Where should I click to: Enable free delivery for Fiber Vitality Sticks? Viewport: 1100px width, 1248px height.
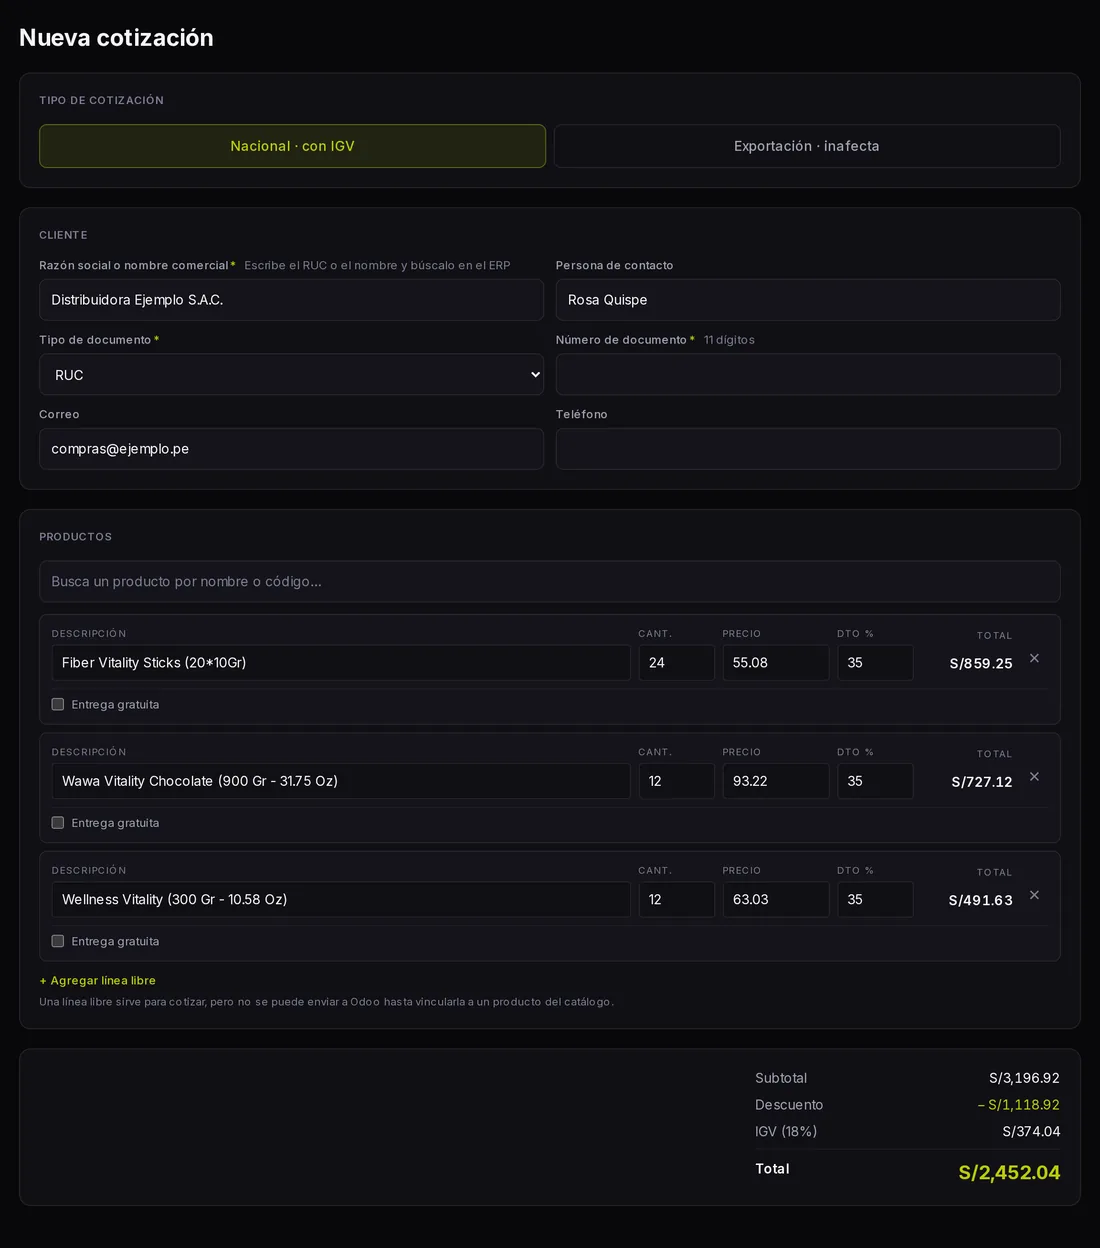tap(58, 704)
